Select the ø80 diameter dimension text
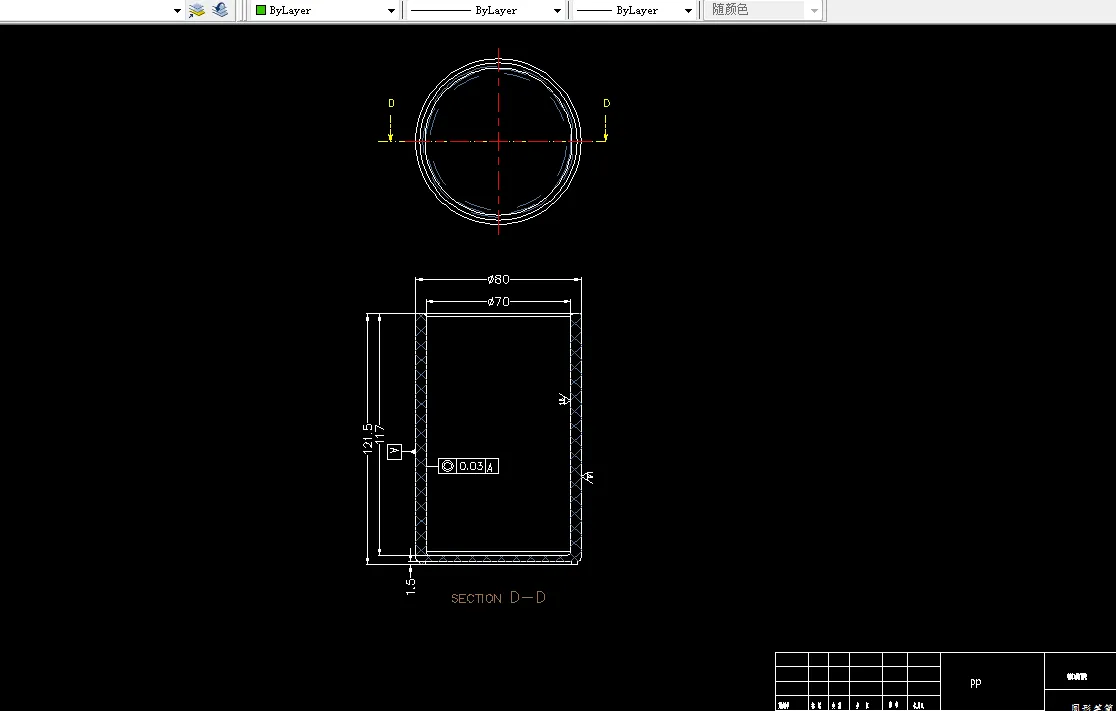The image size is (1116, 711). tap(498, 279)
